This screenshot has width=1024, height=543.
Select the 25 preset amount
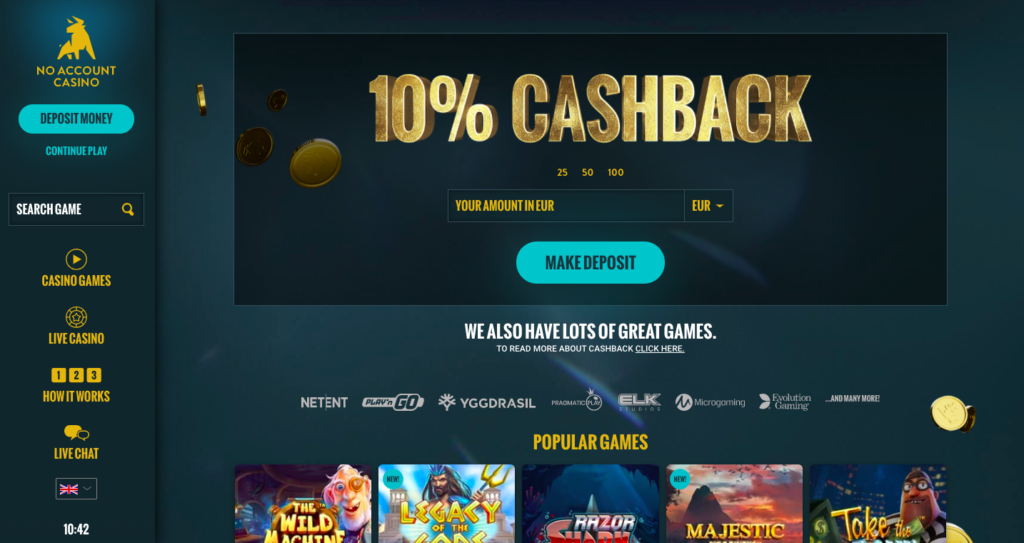click(562, 173)
